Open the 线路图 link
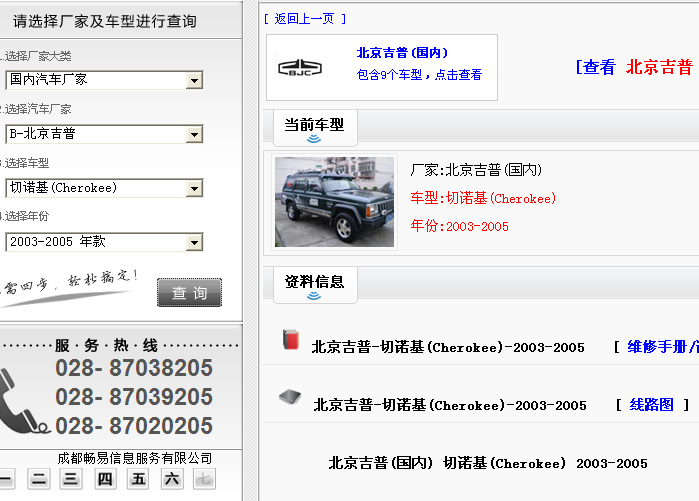The width and height of the screenshot is (699, 501). point(651,405)
